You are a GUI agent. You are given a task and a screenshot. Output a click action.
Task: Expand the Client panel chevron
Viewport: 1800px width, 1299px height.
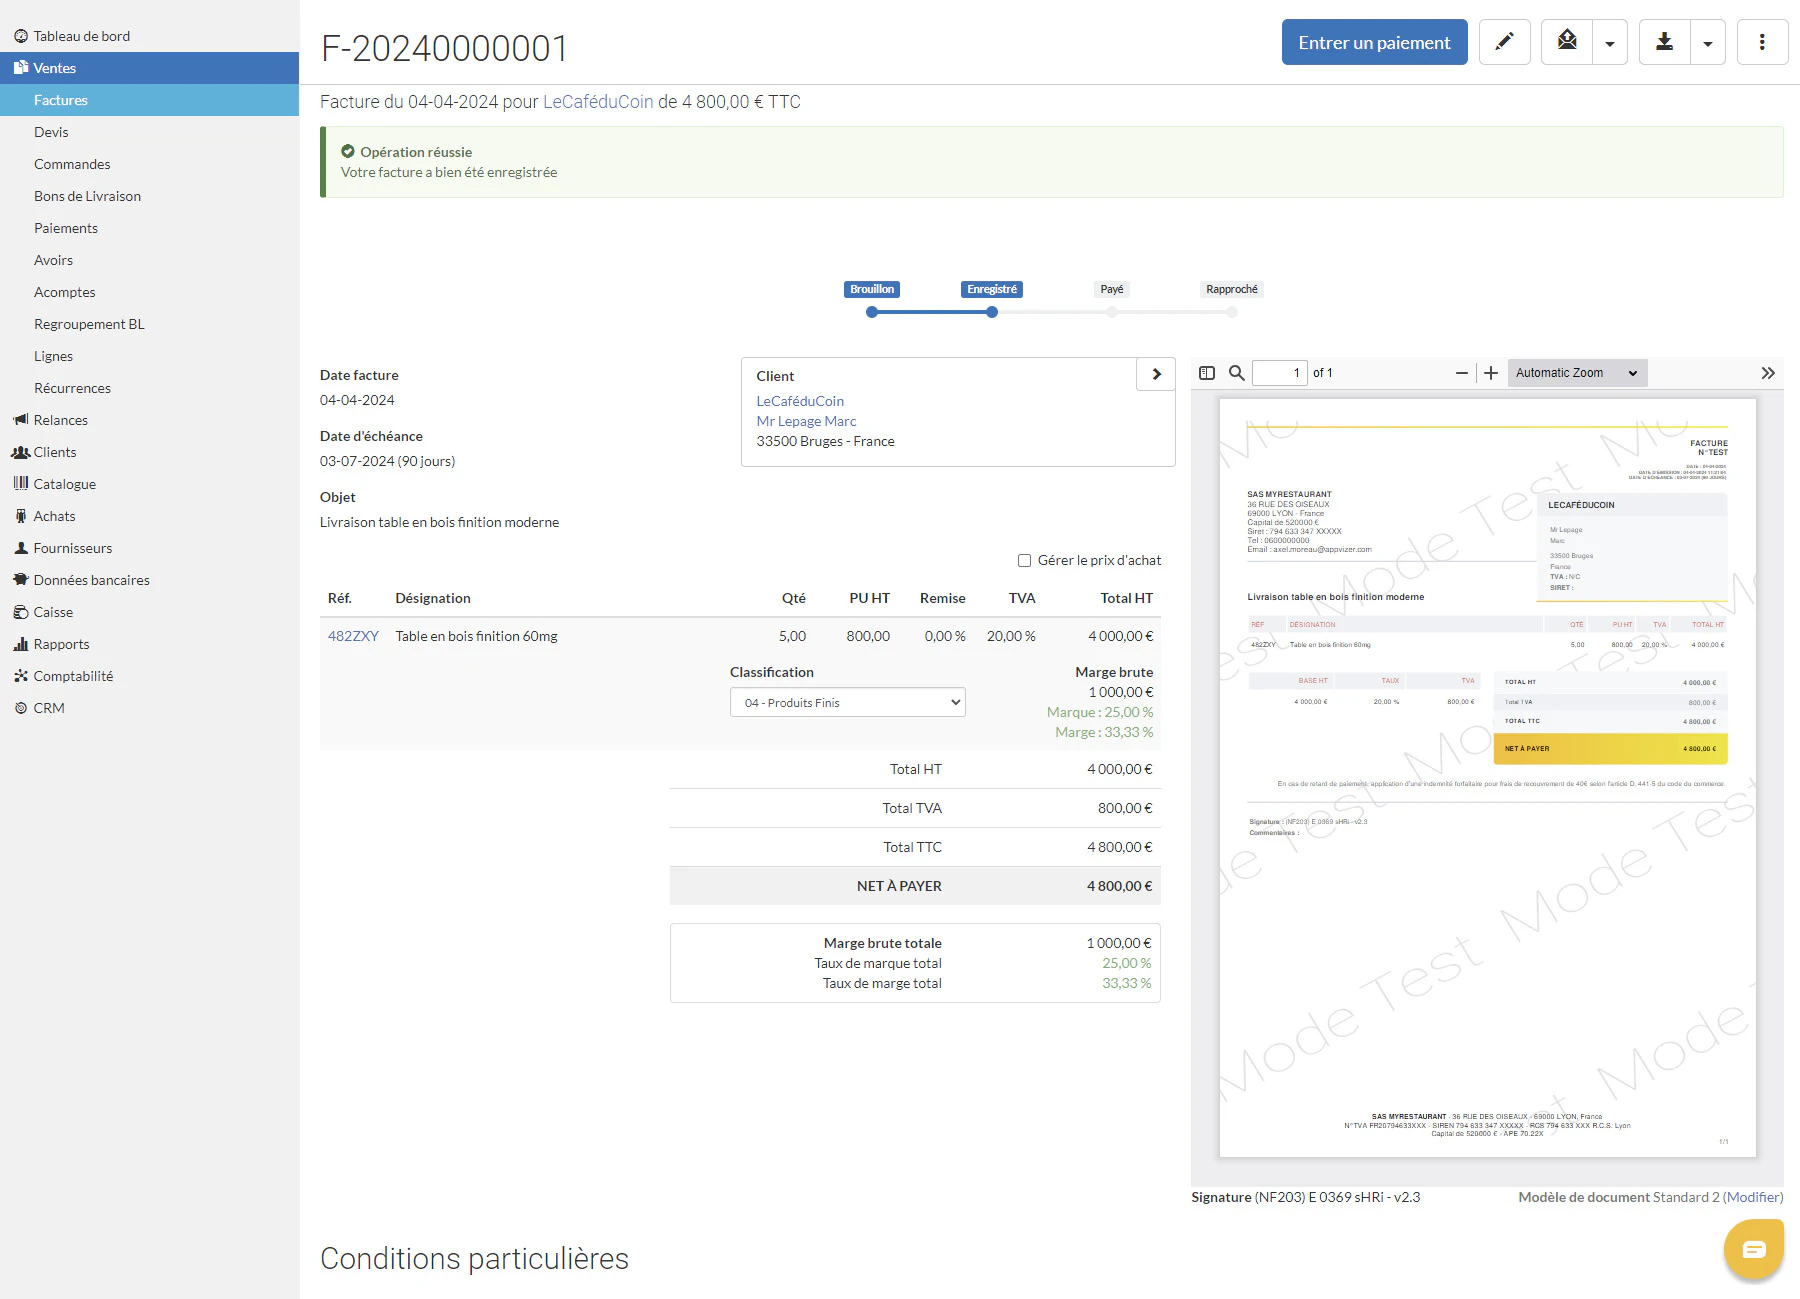pos(1156,374)
